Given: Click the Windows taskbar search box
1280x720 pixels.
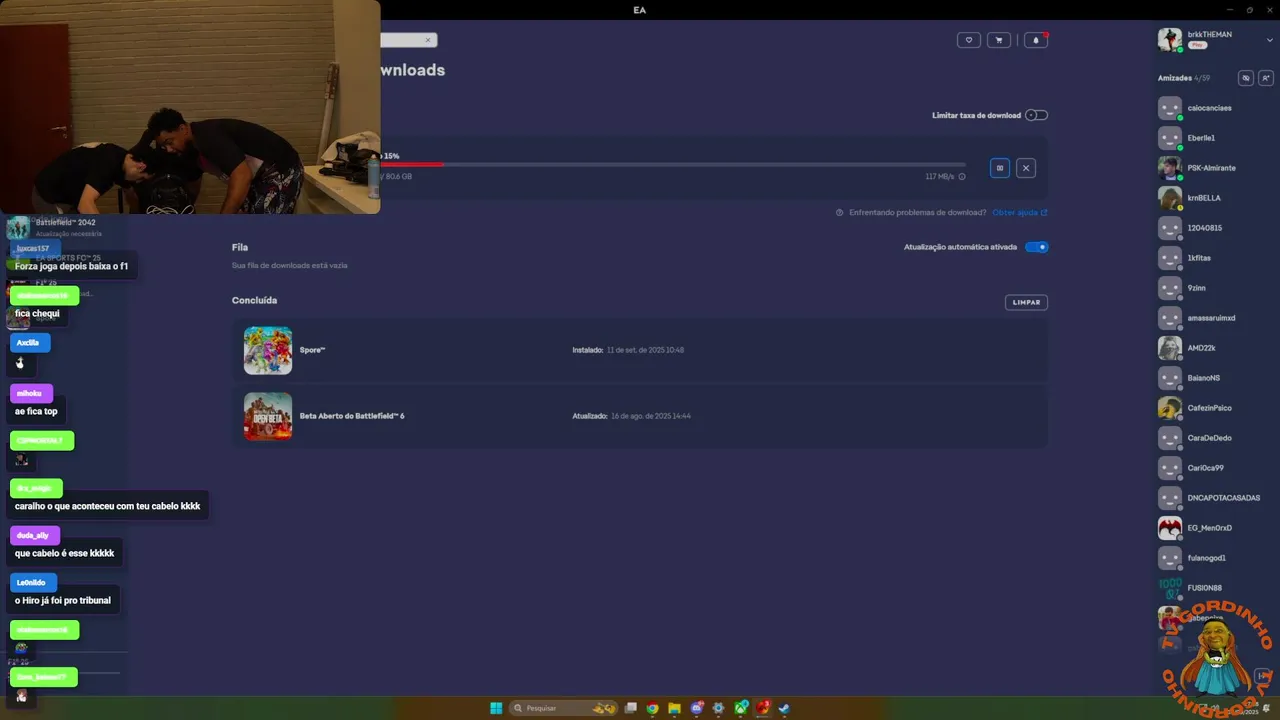Looking at the screenshot, I should (x=563, y=708).
